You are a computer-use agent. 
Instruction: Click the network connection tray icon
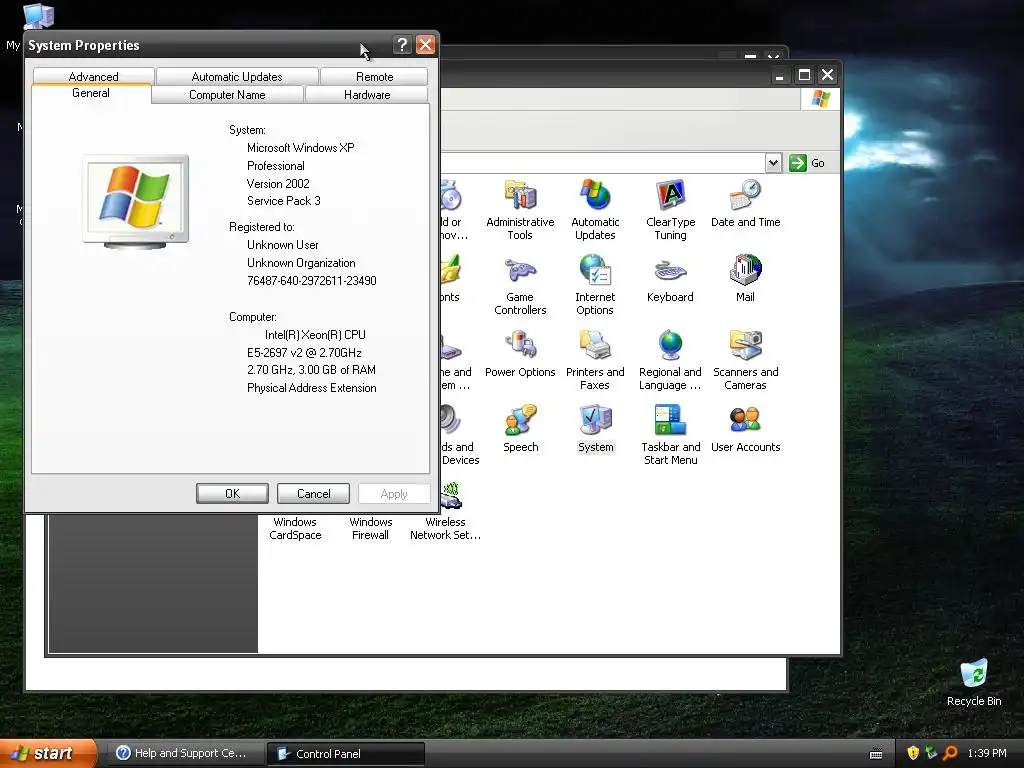[x=931, y=753]
